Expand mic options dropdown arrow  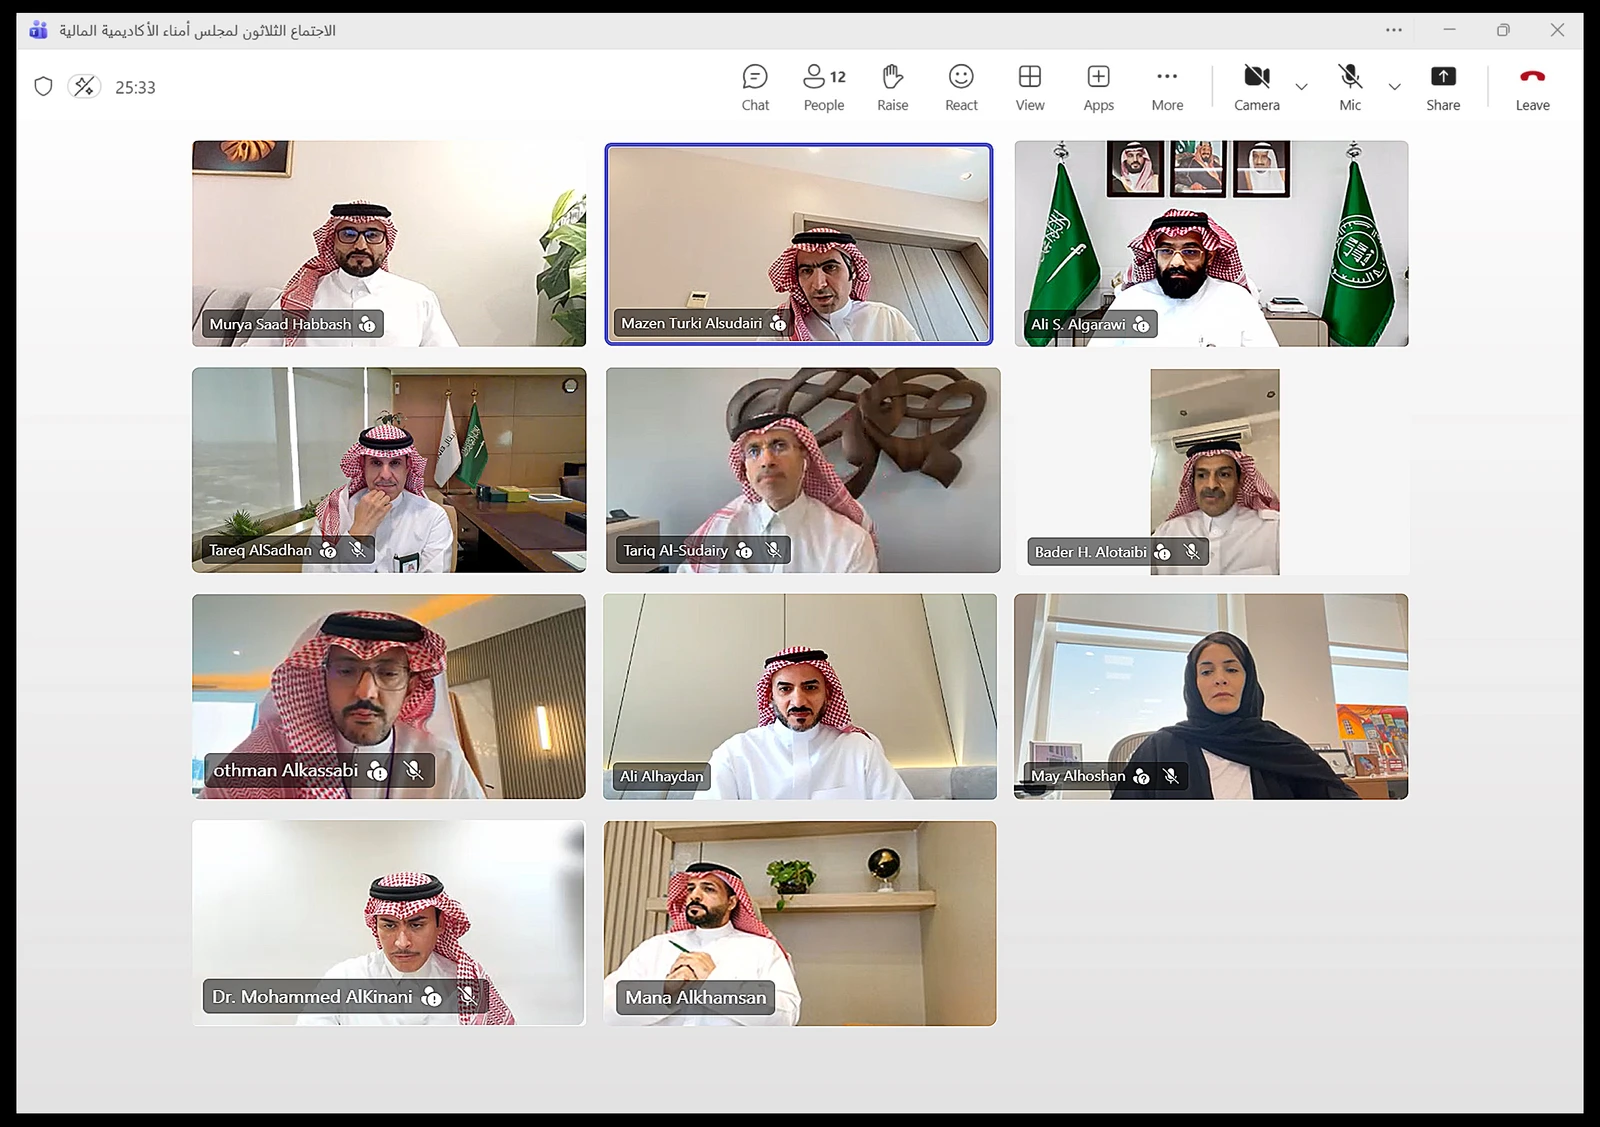point(1394,87)
